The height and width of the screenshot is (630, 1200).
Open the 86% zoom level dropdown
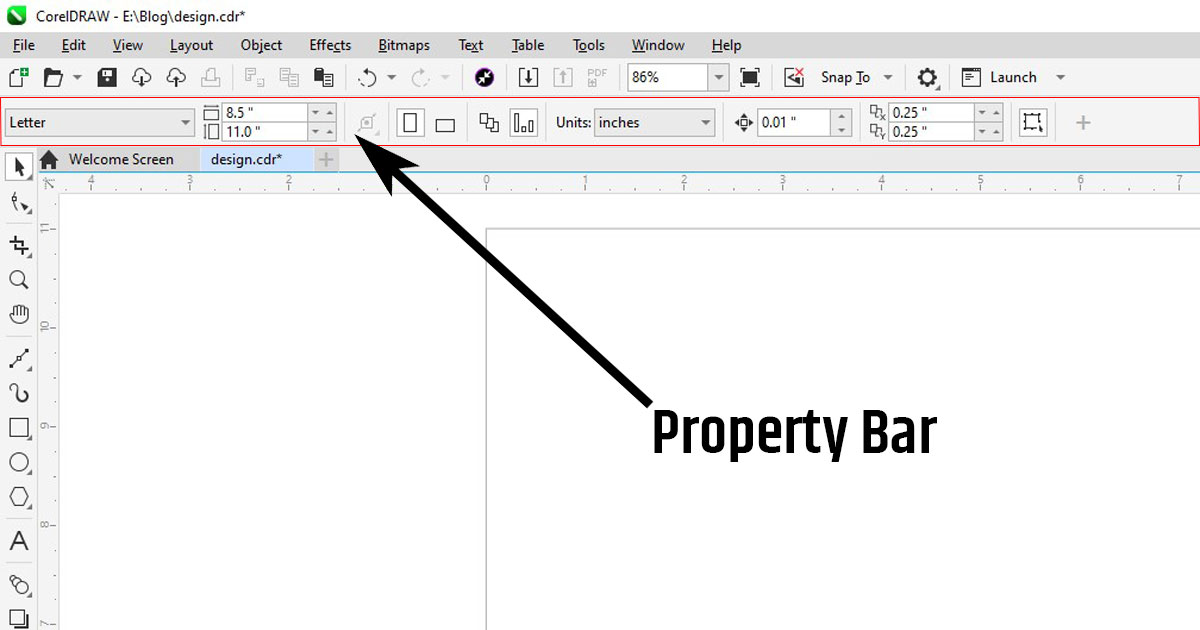click(x=718, y=77)
